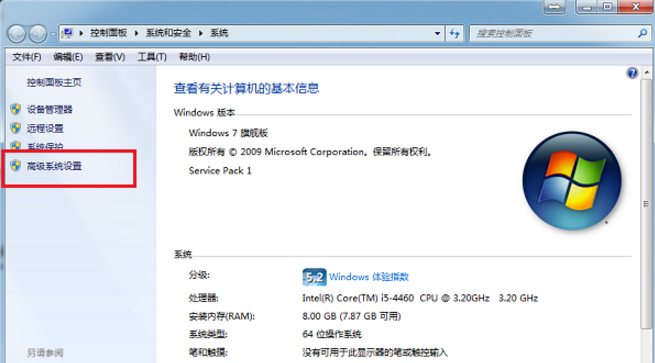Screen dimensions: 655x363
Task: Select 控制面板 in the address breadcrumb
Action: coord(109,33)
